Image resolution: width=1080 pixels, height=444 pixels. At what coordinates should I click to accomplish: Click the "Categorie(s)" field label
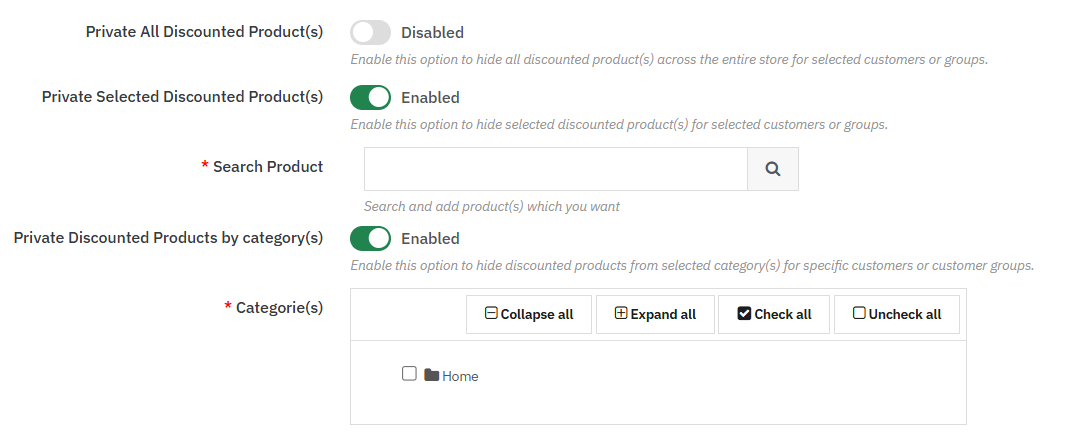279,307
